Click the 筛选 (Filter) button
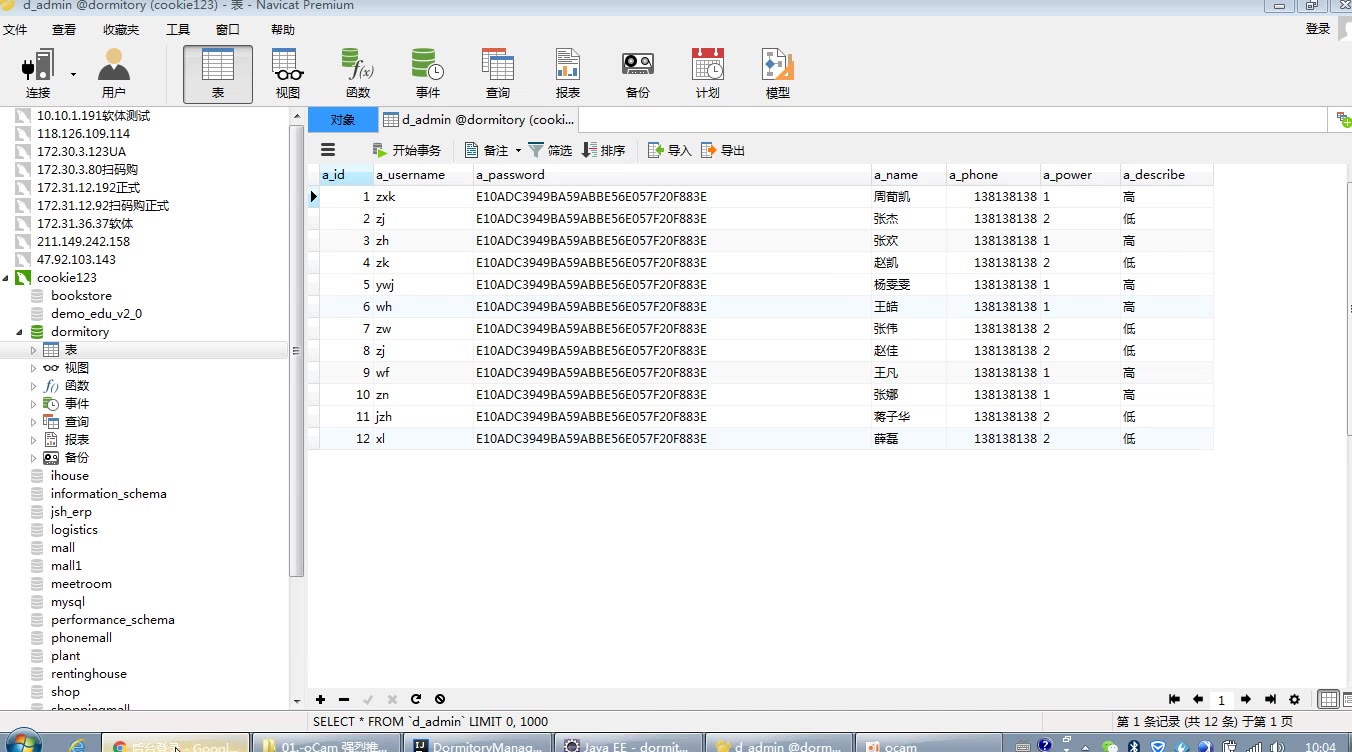 click(x=550, y=151)
